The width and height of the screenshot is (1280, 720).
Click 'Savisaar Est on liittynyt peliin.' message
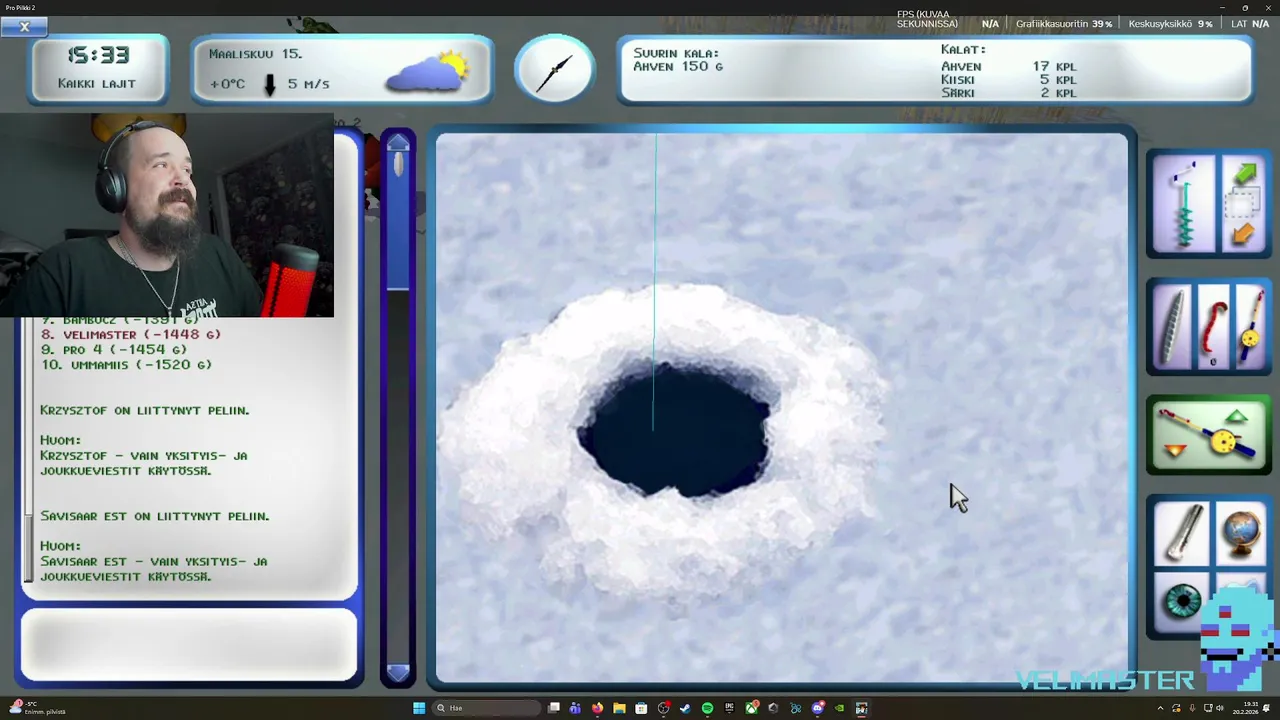pos(154,516)
